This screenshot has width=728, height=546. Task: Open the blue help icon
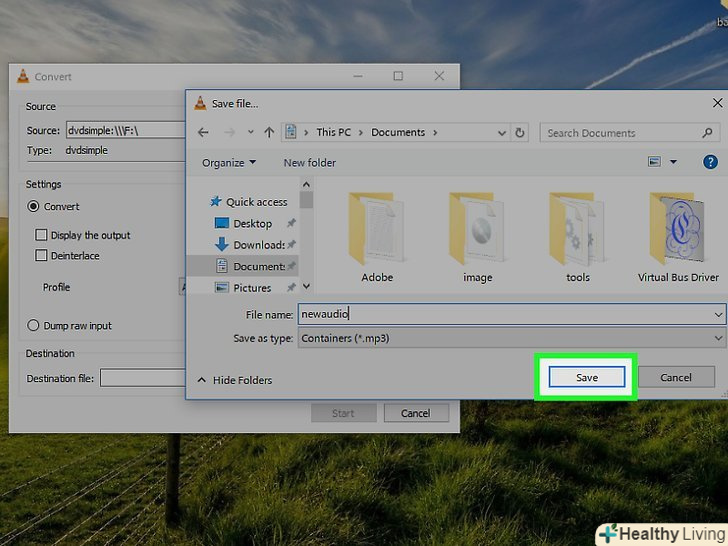710,162
